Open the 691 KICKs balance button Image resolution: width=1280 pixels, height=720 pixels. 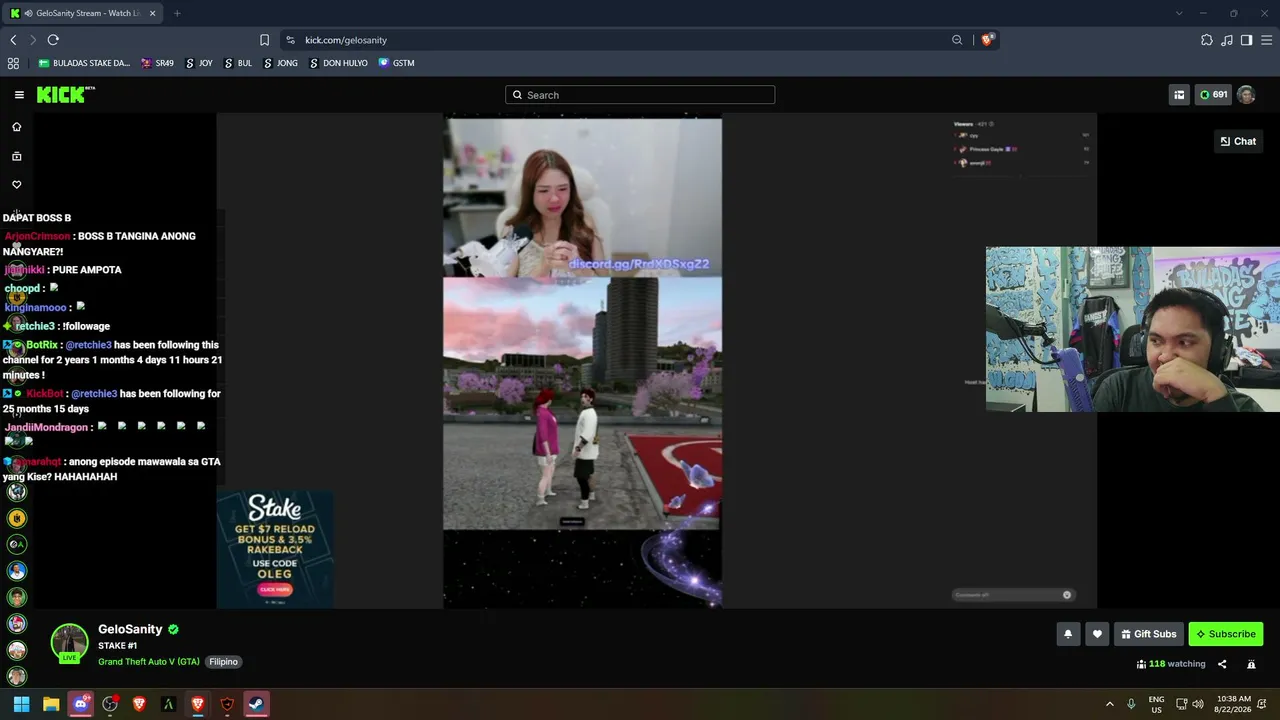1213,95
